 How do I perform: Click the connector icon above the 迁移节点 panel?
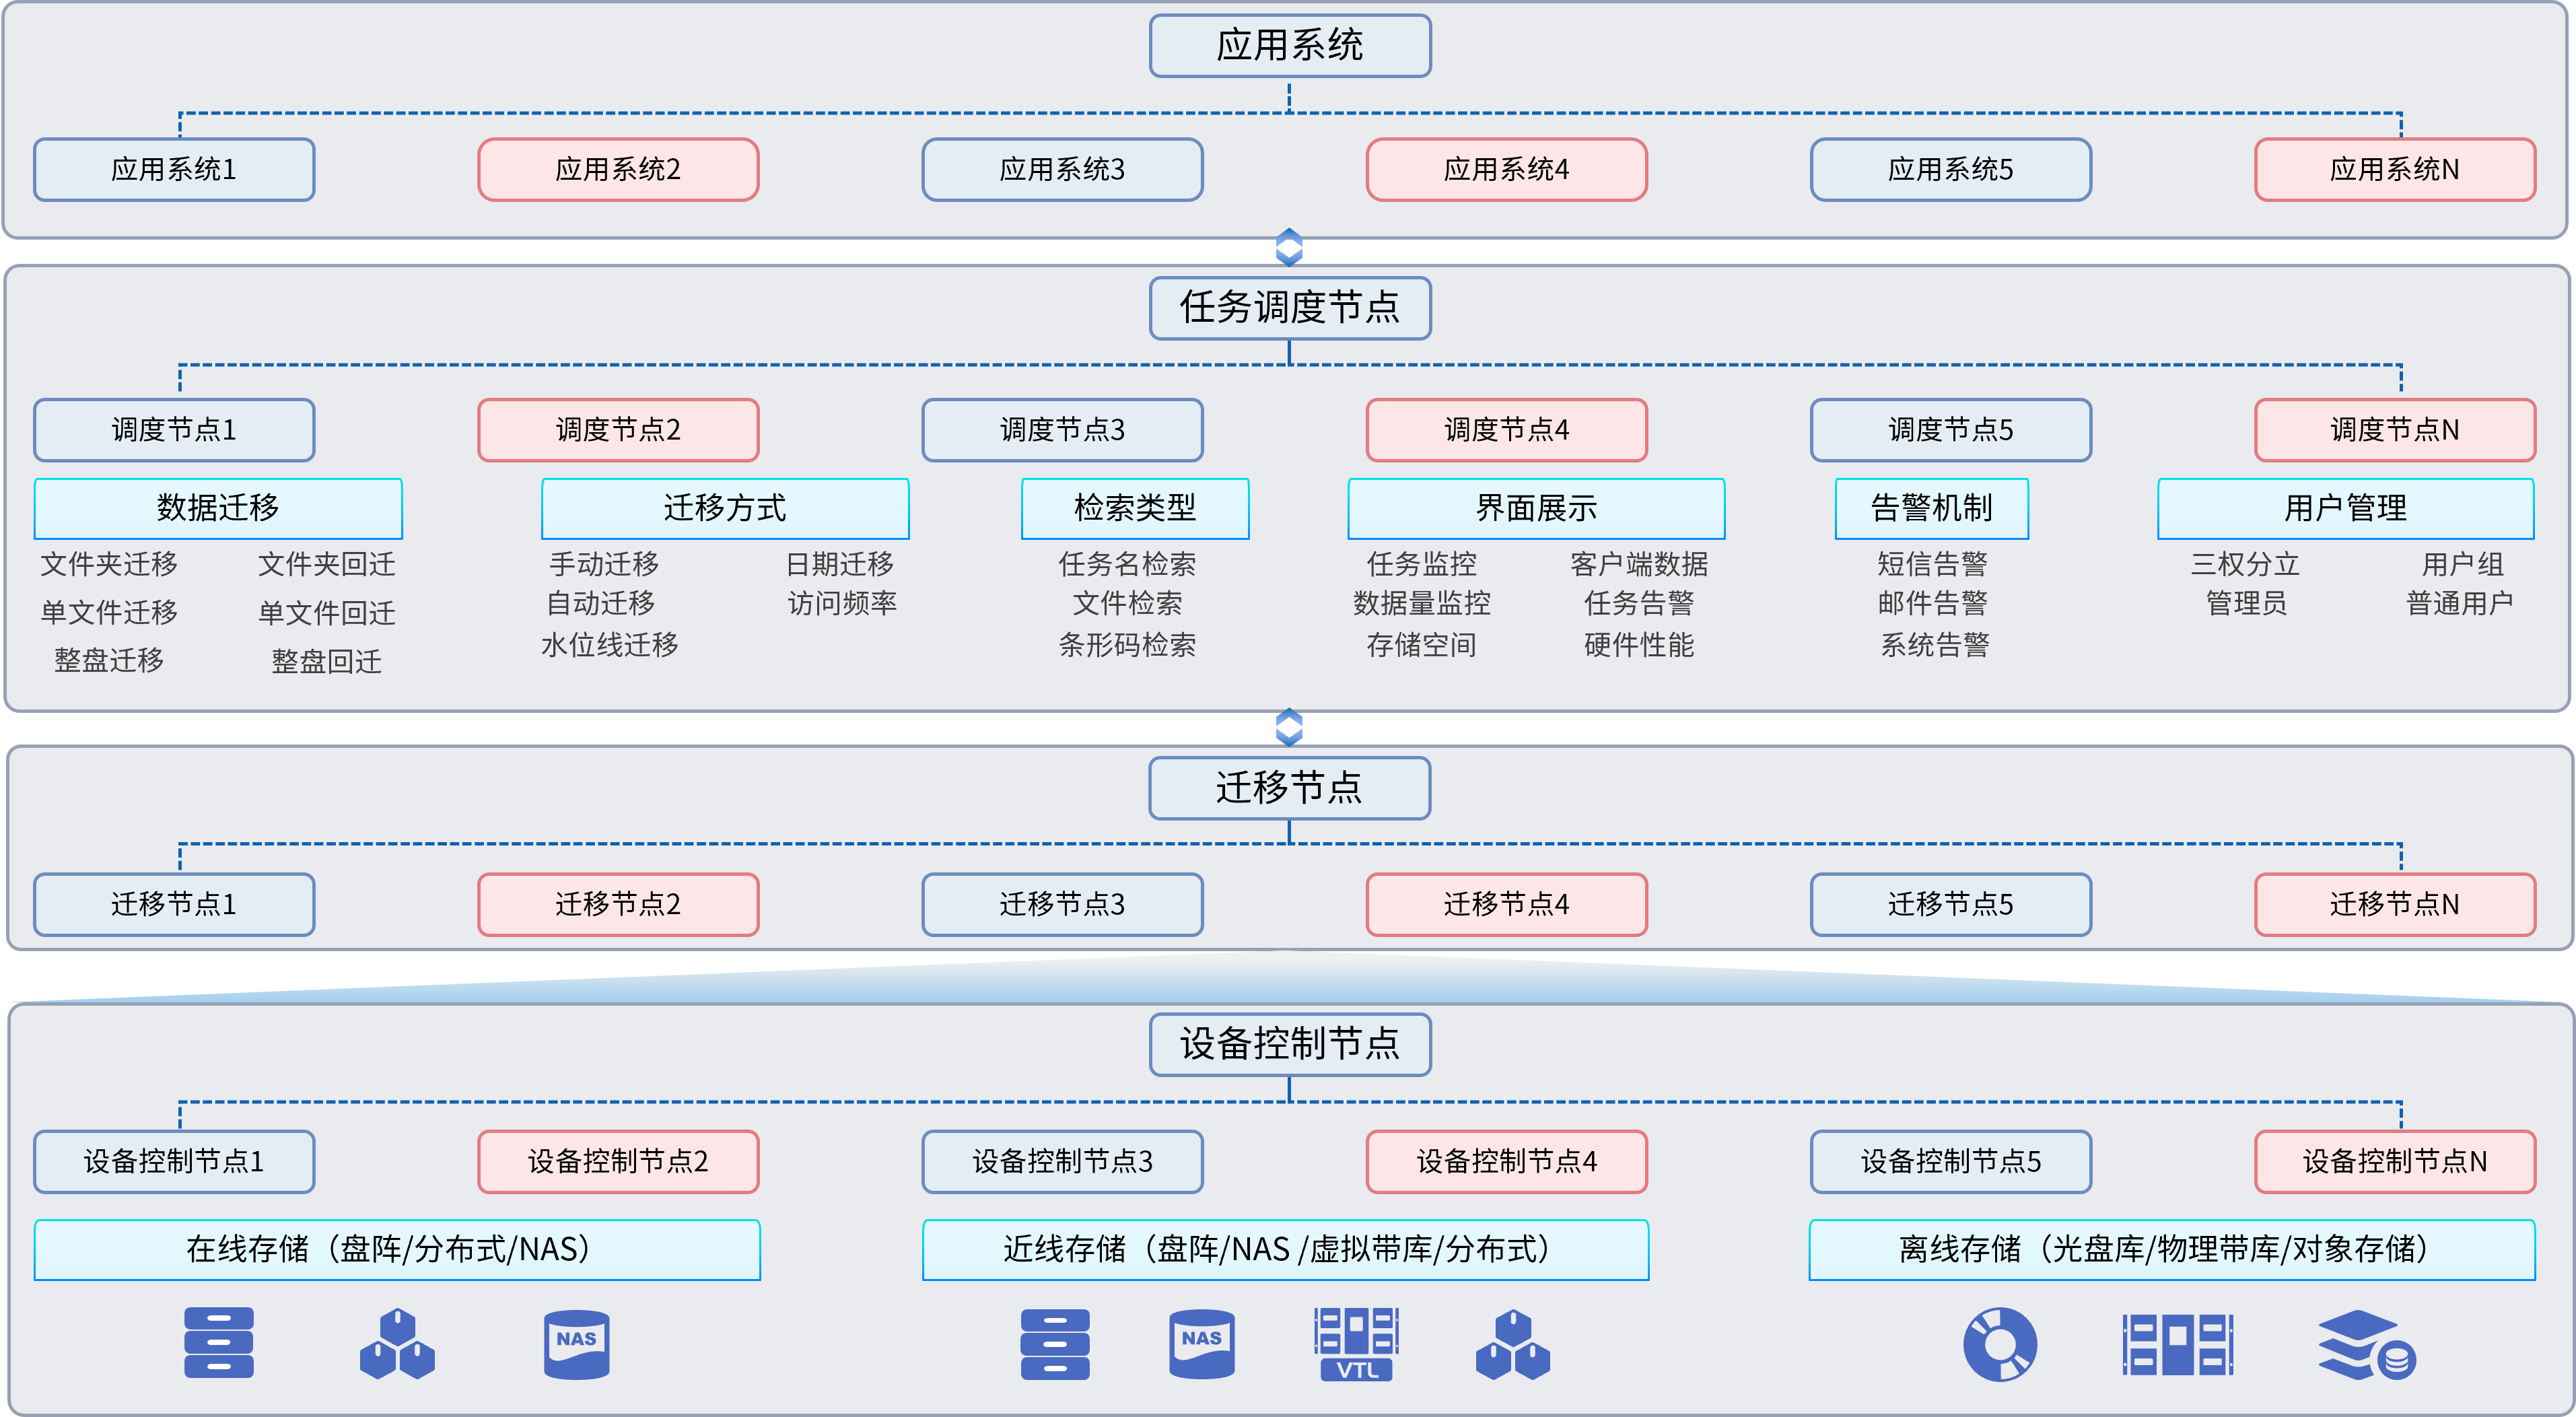click(x=1289, y=727)
